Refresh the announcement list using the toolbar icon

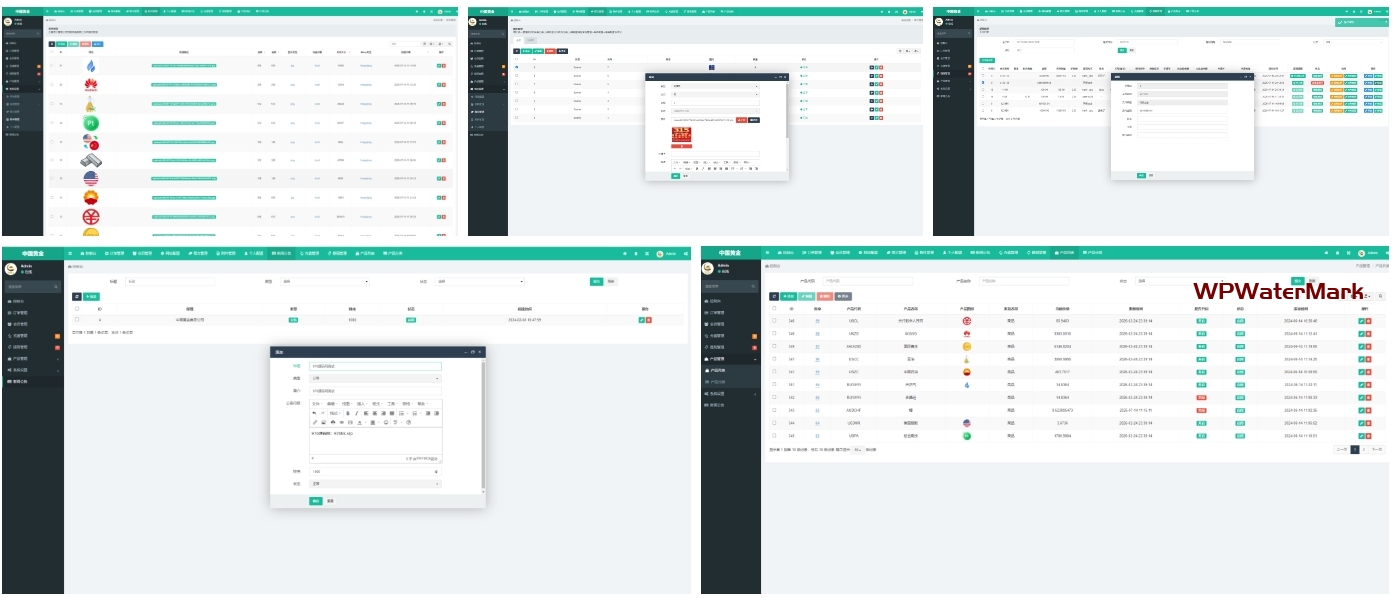77,296
